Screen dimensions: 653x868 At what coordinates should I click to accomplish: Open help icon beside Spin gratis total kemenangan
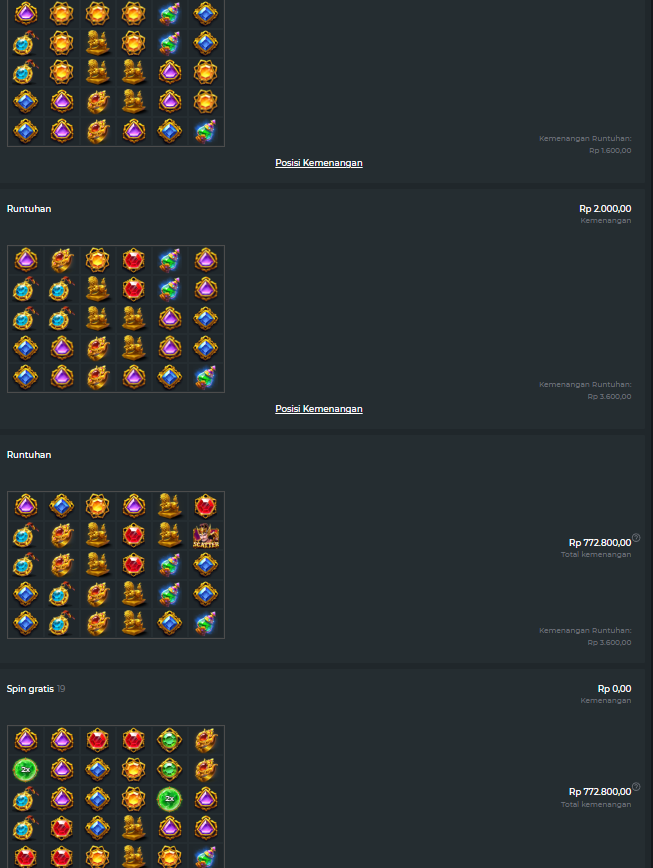636,786
